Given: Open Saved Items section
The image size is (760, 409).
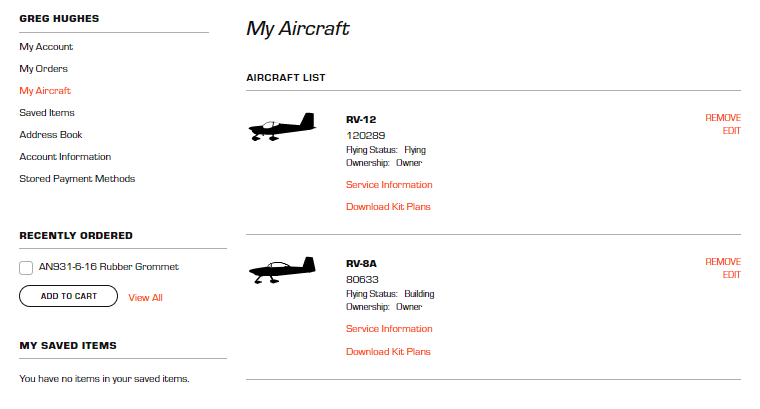Looking at the screenshot, I should coord(47,113).
